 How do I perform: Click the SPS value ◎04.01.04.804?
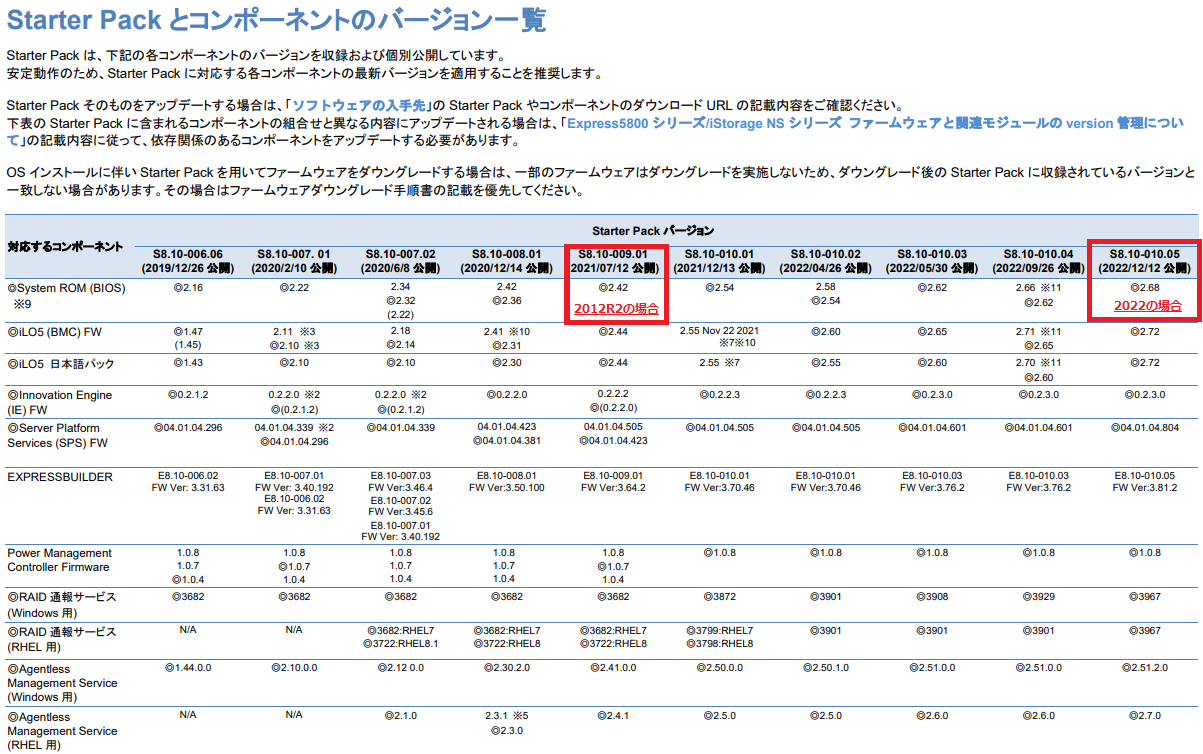(1145, 428)
